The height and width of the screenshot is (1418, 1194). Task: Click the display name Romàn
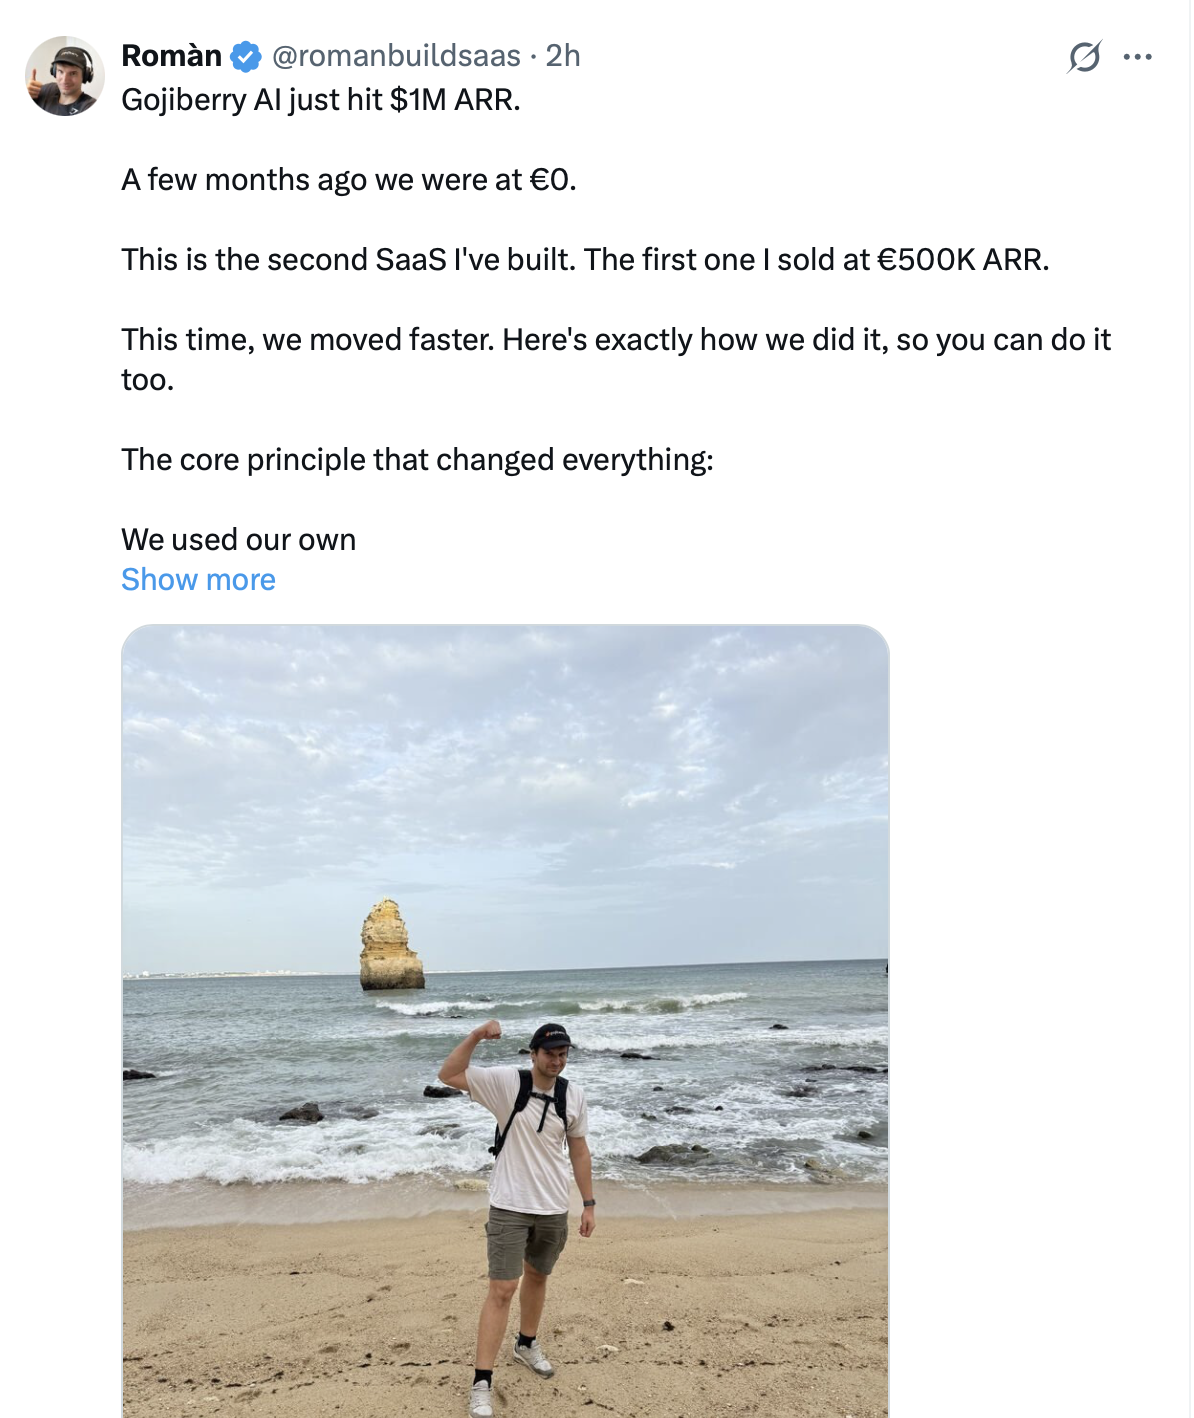point(171,56)
